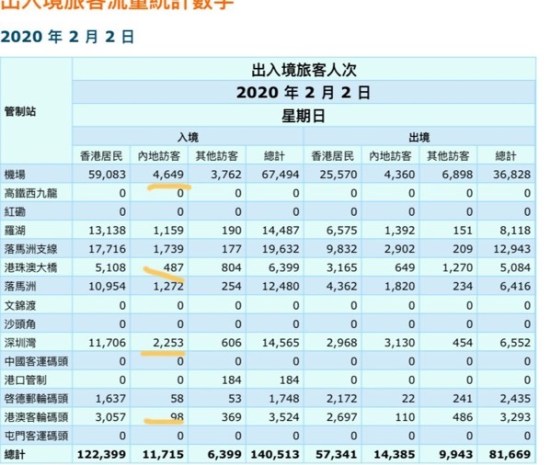550x465 pixels.
Task: Select the airport arrival total 67,494
Action: pyautogui.click(x=280, y=174)
